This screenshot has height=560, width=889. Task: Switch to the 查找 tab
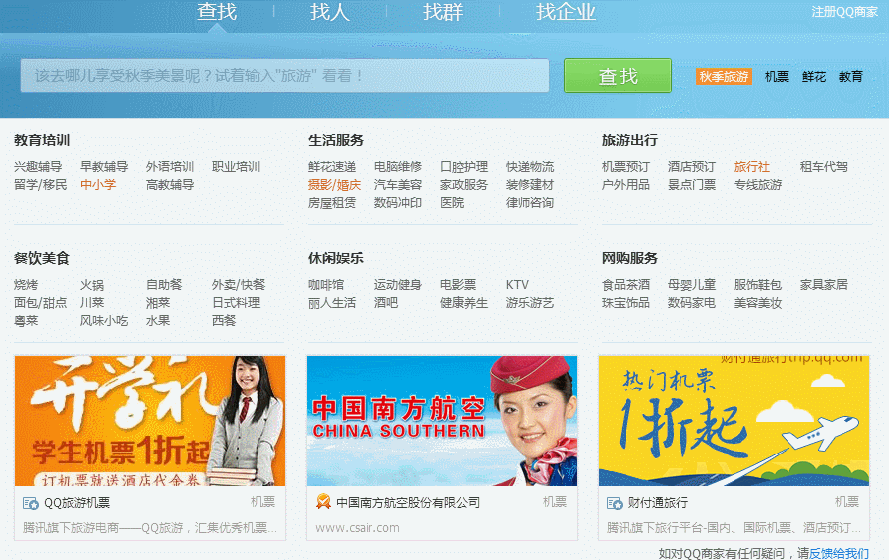pyautogui.click(x=217, y=12)
